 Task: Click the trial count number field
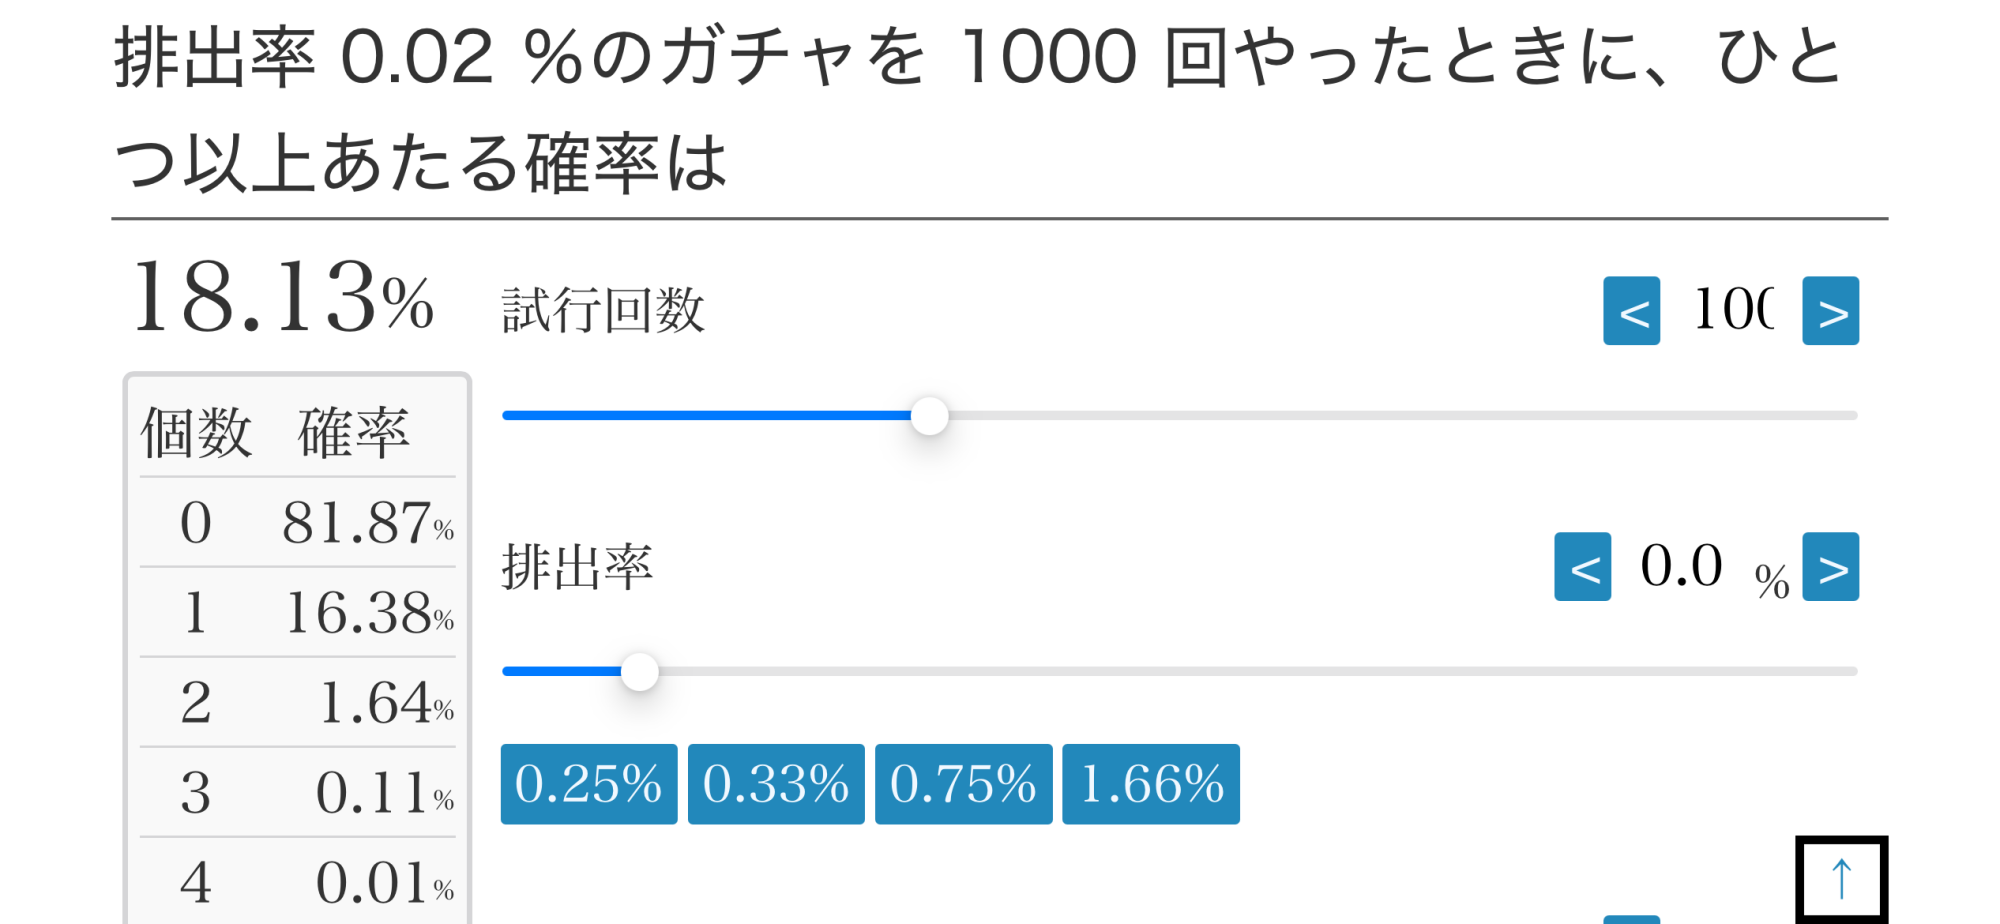pos(1732,309)
